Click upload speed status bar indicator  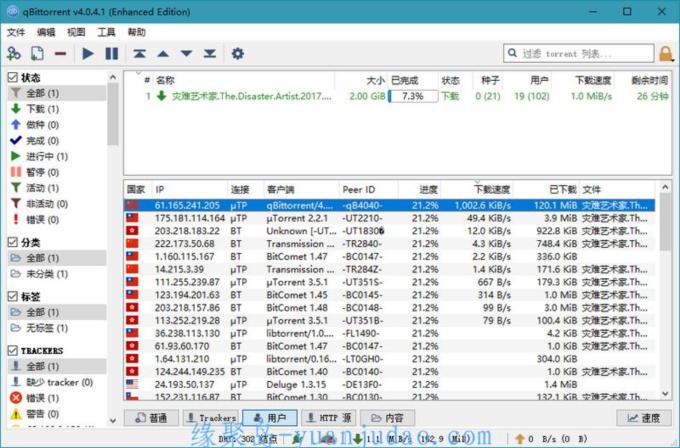[551, 438]
